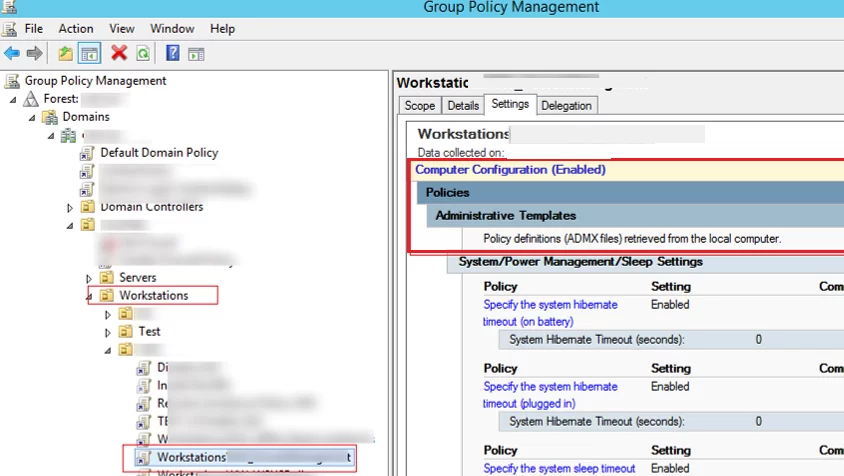Screen dimensions: 844x476
Task: Select the Default Domain Policy tree item
Action: pyautogui.click(x=159, y=153)
